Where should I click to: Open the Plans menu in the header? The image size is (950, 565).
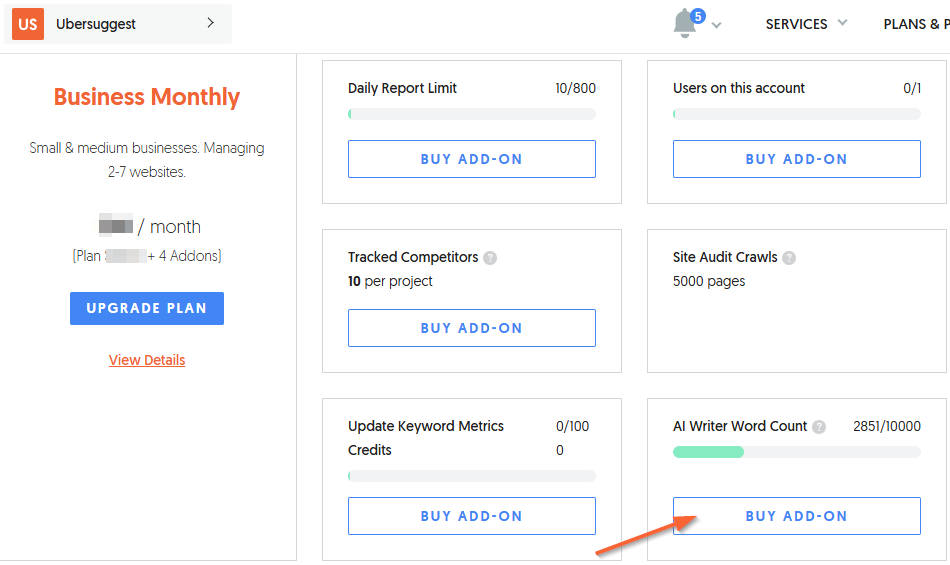click(x=915, y=24)
